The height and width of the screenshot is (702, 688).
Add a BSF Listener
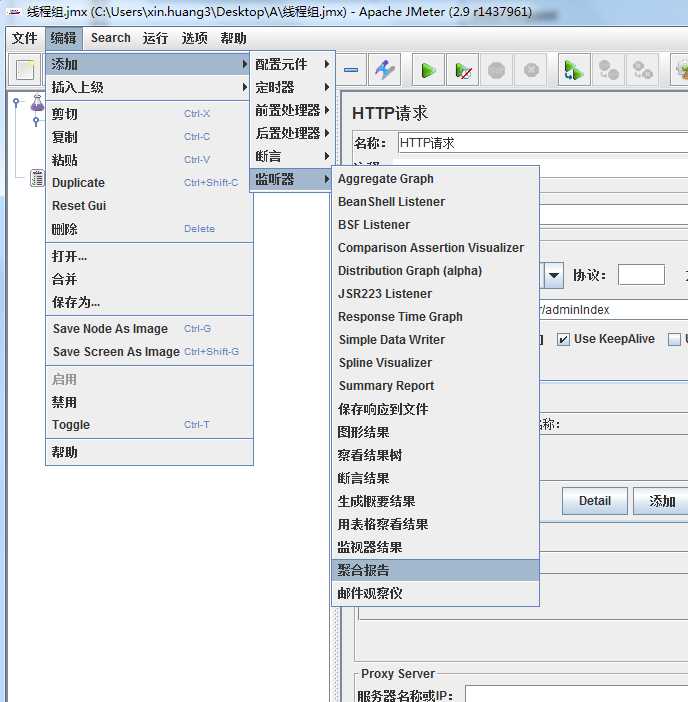click(x=435, y=225)
